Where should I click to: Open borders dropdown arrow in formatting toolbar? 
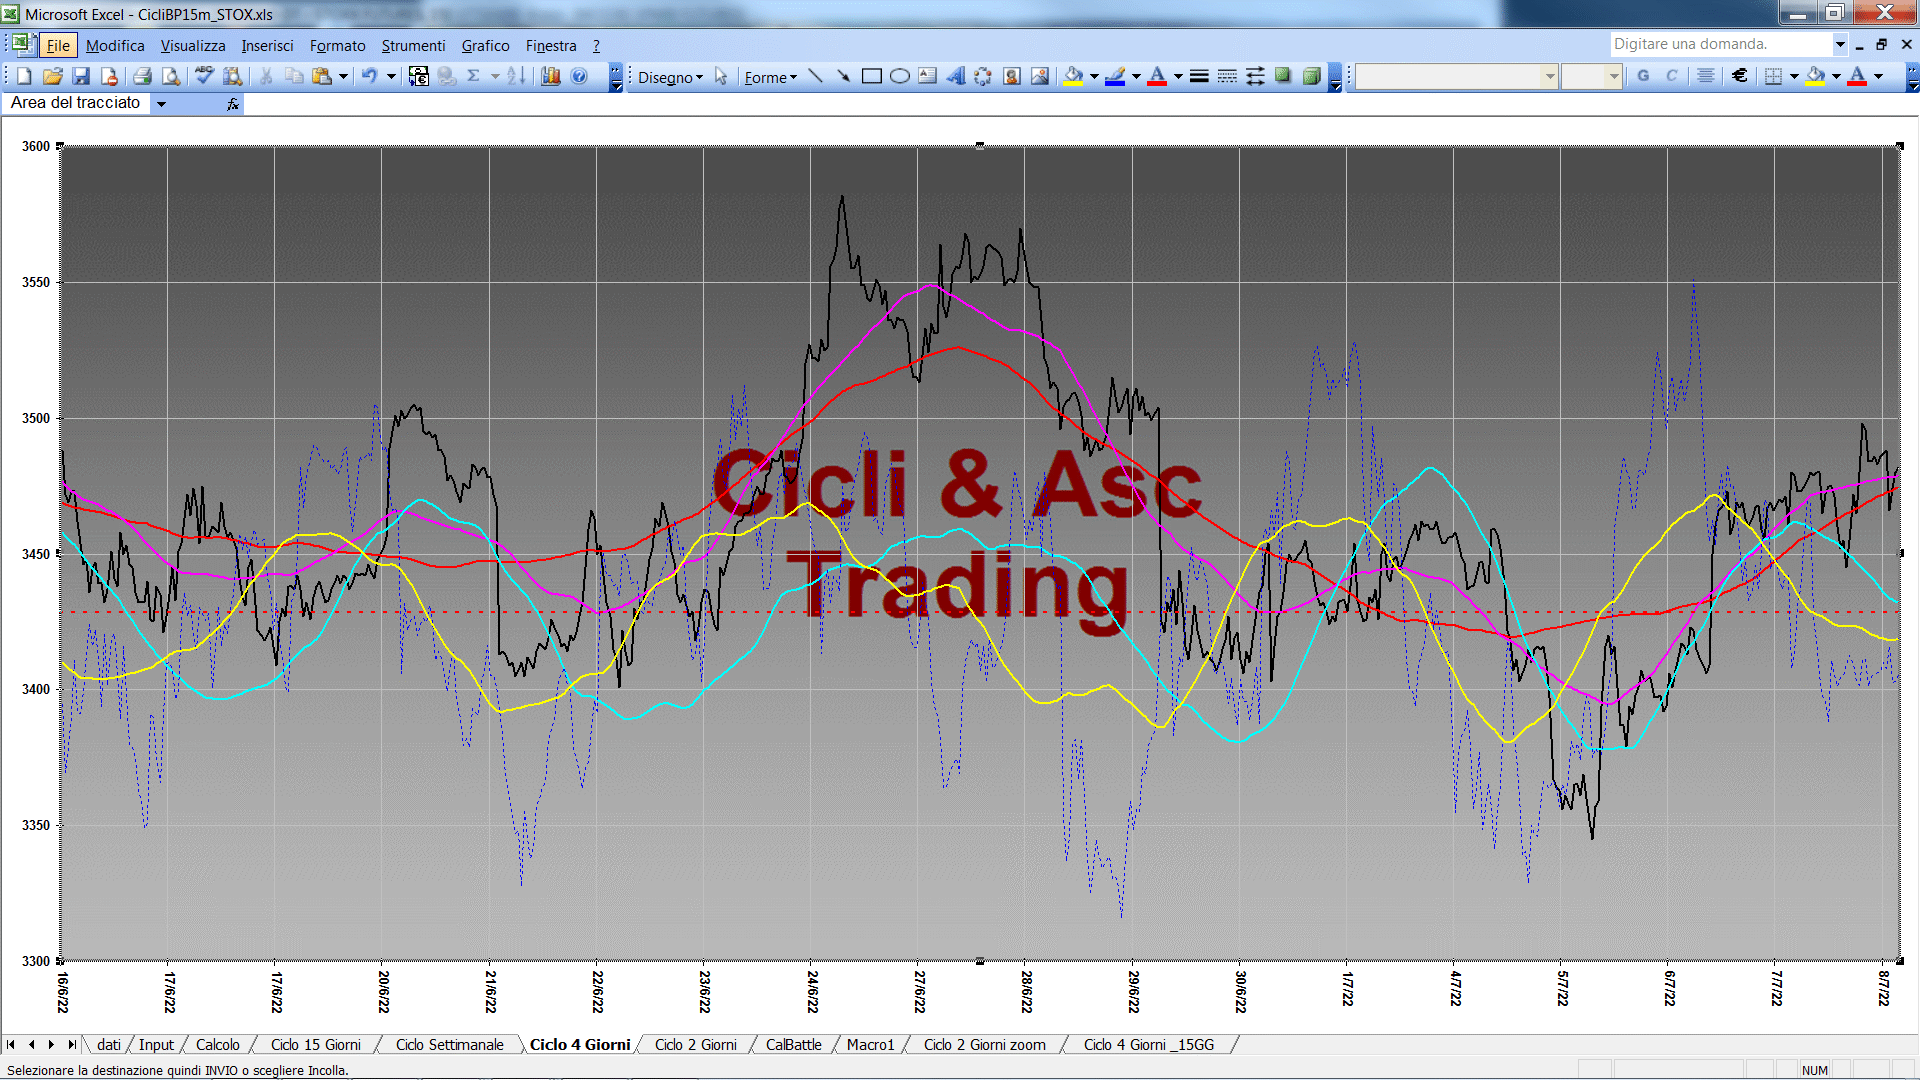point(1794,76)
